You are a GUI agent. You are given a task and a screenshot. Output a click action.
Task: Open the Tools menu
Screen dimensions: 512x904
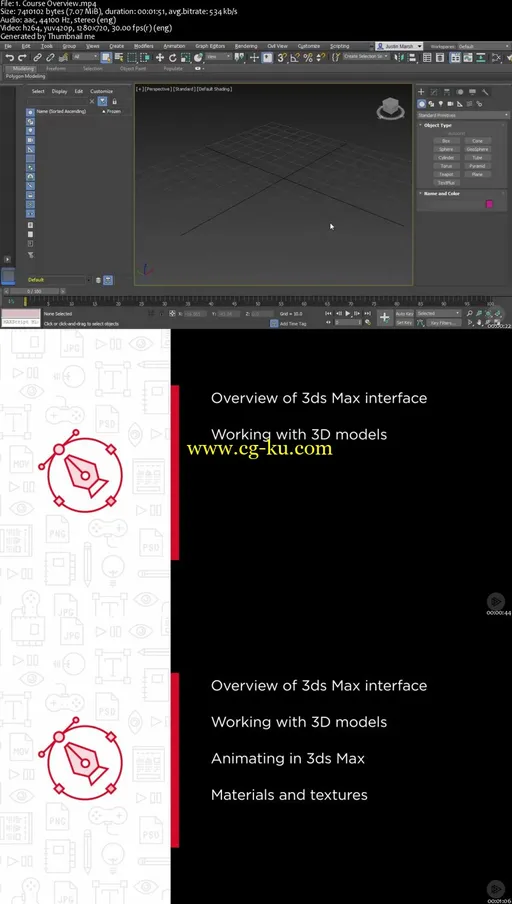[x=47, y=46]
